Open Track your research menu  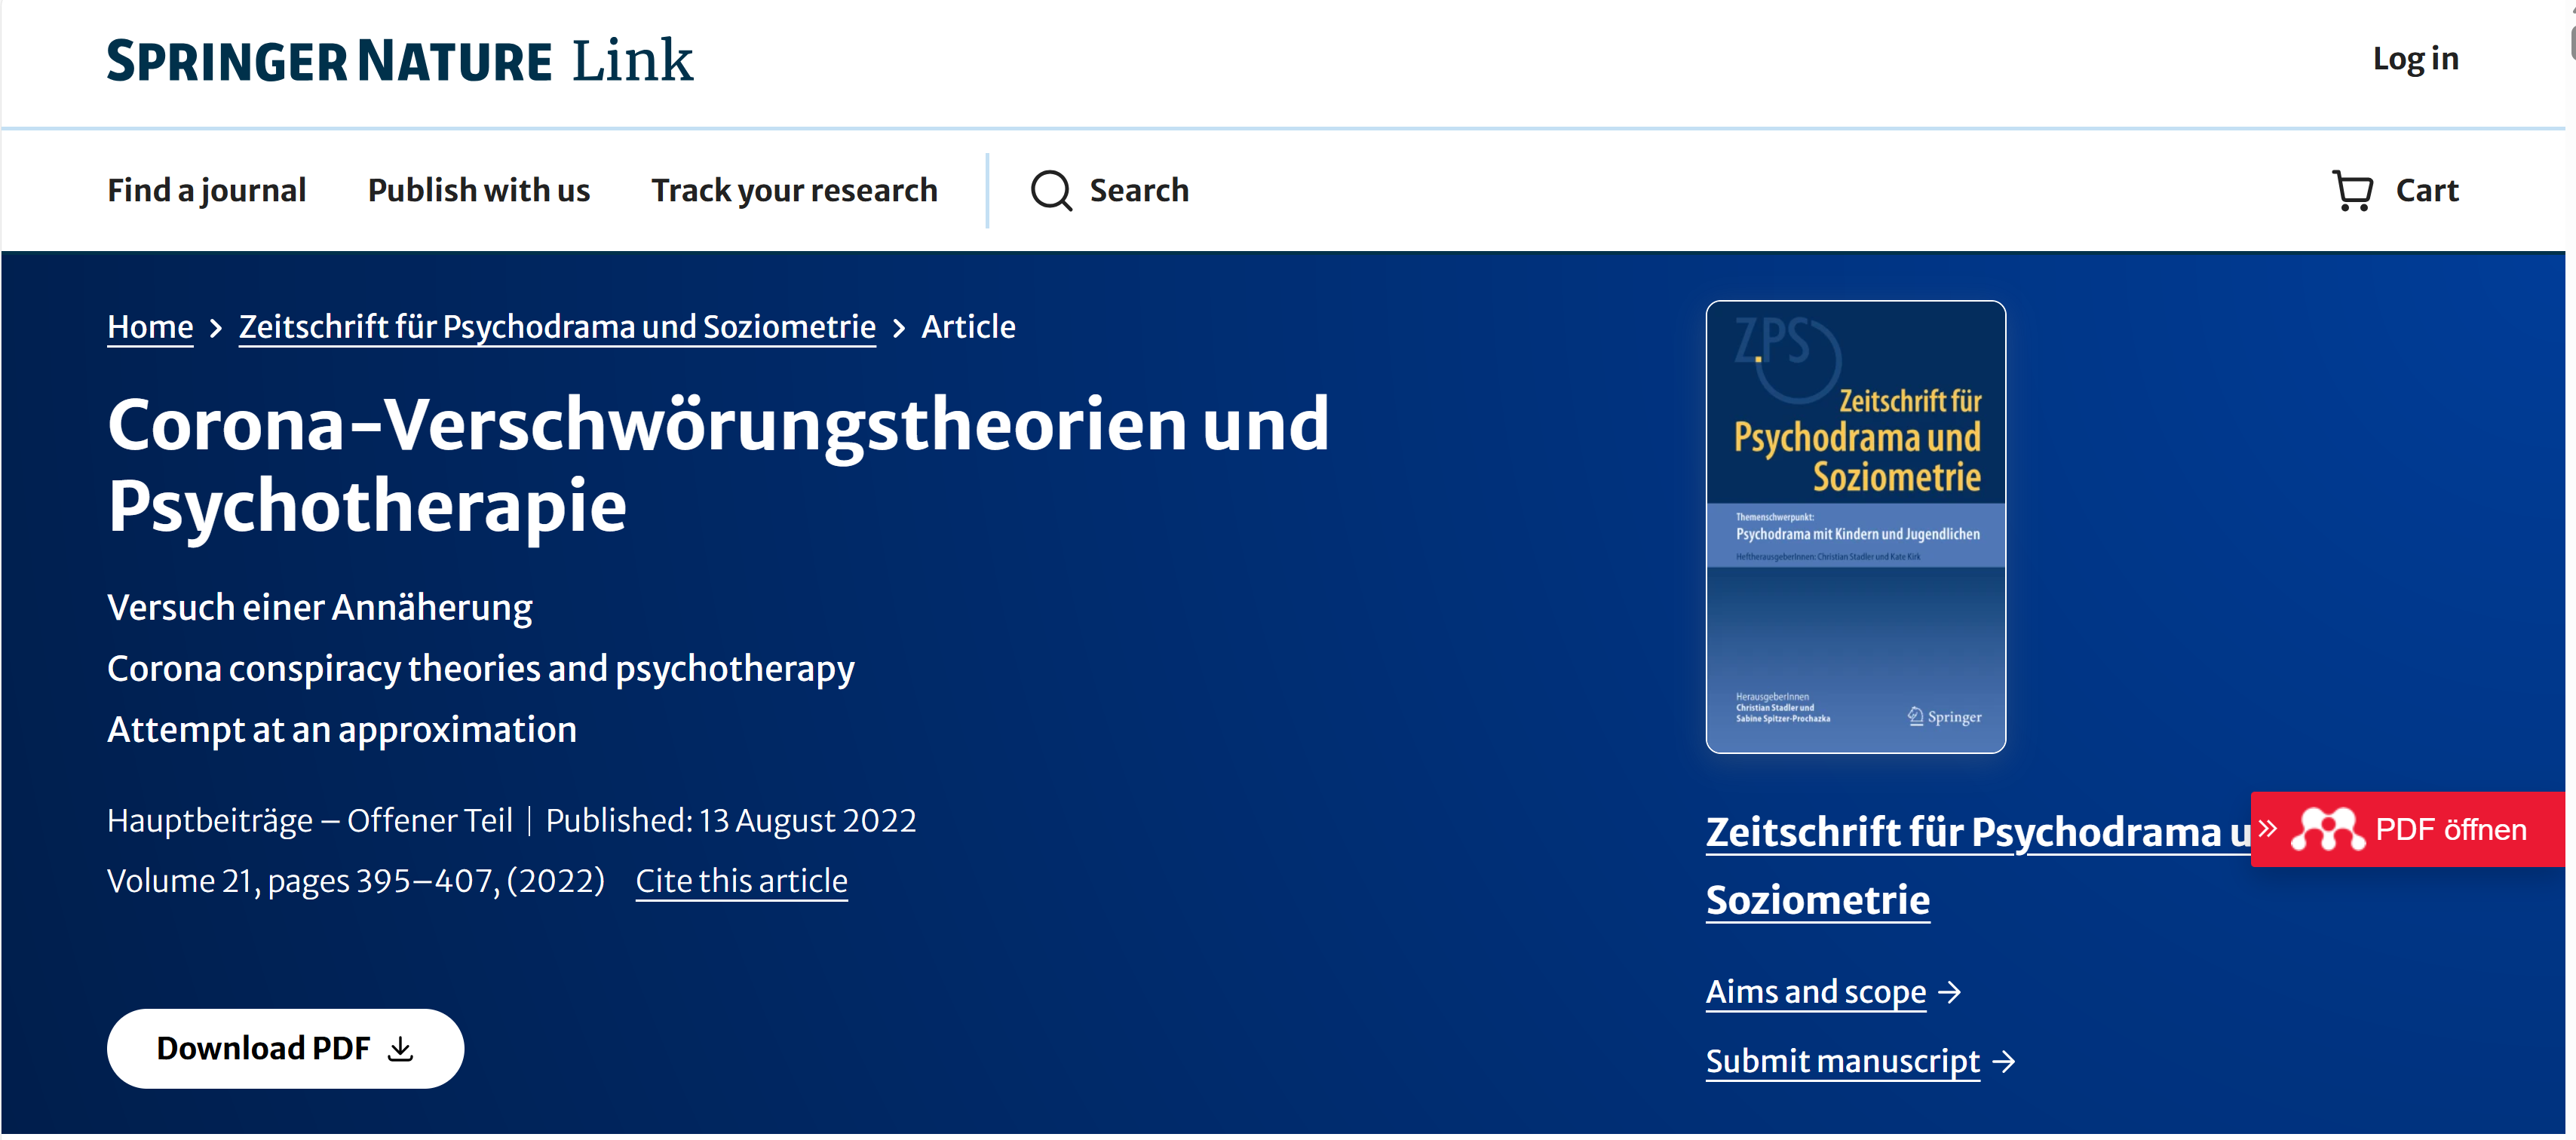point(794,190)
